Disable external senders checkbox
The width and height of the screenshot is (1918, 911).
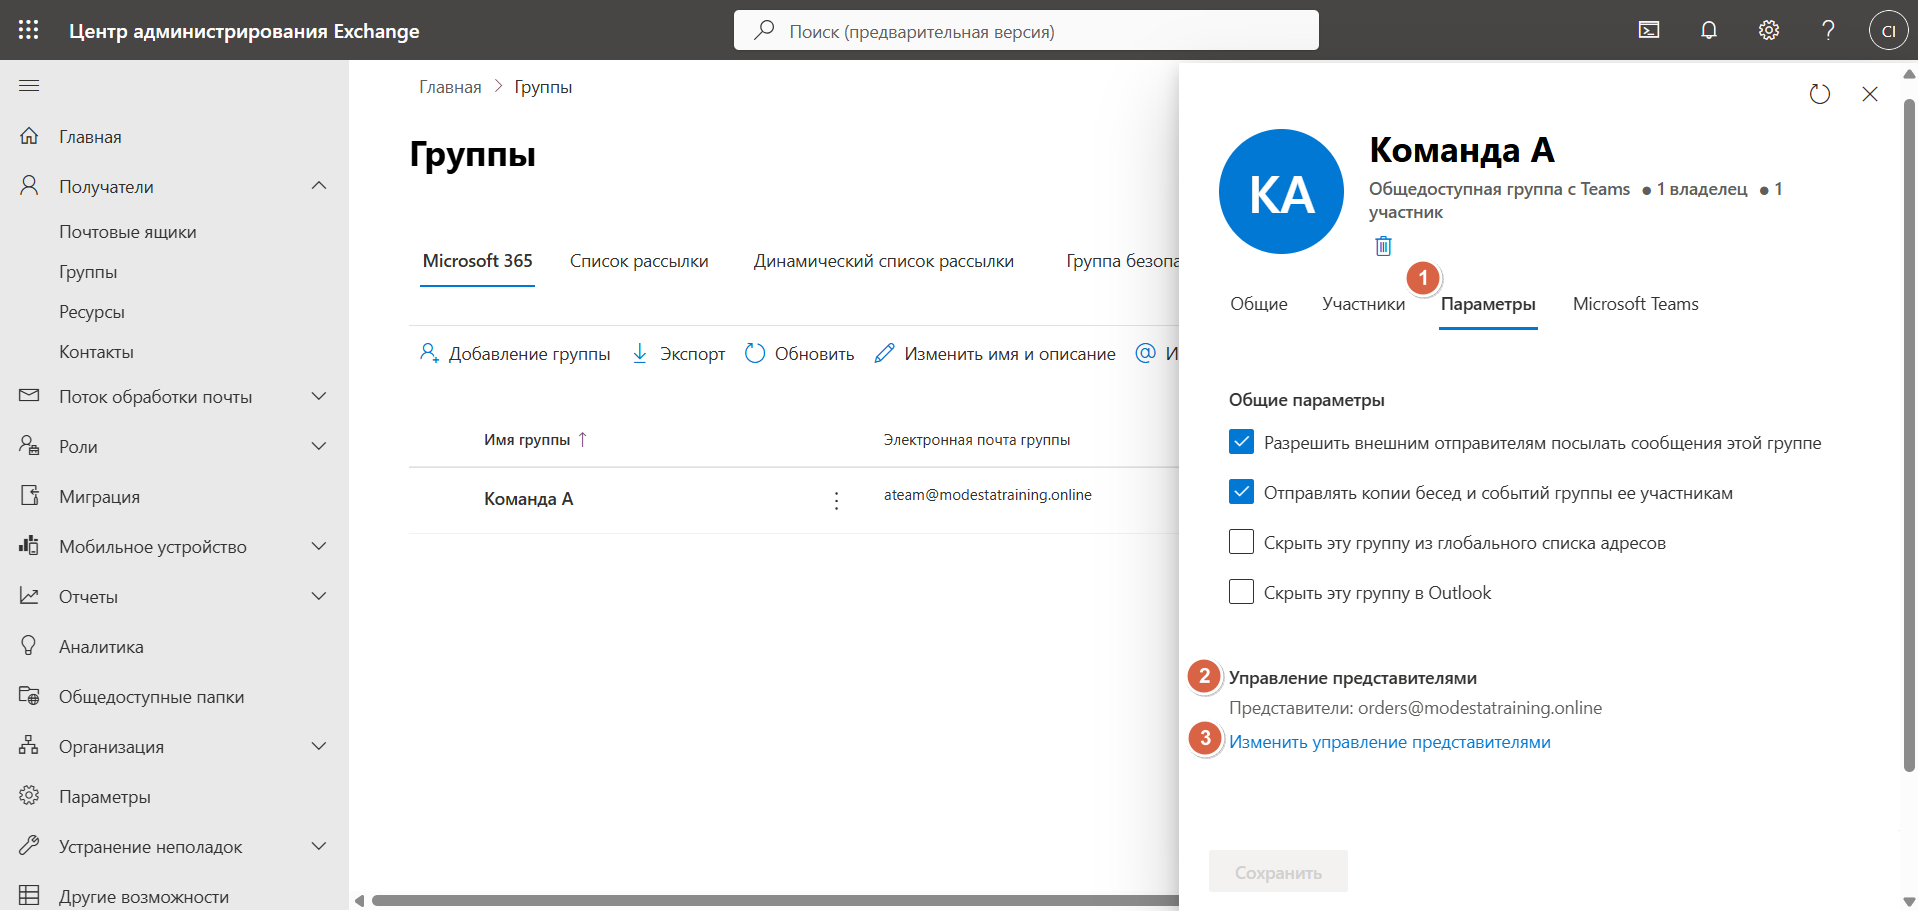click(x=1241, y=442)
